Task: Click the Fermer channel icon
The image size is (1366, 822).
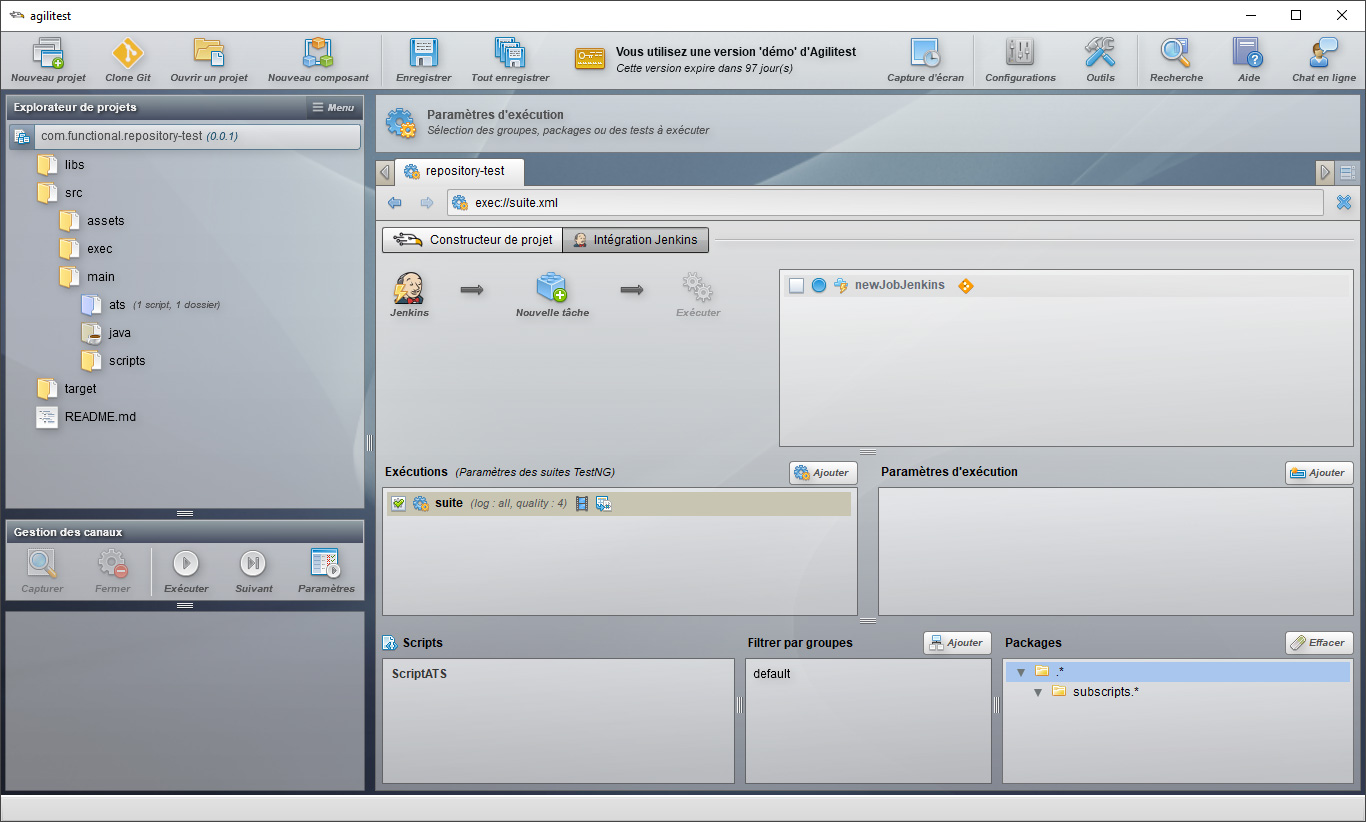Action: (112, 563)
